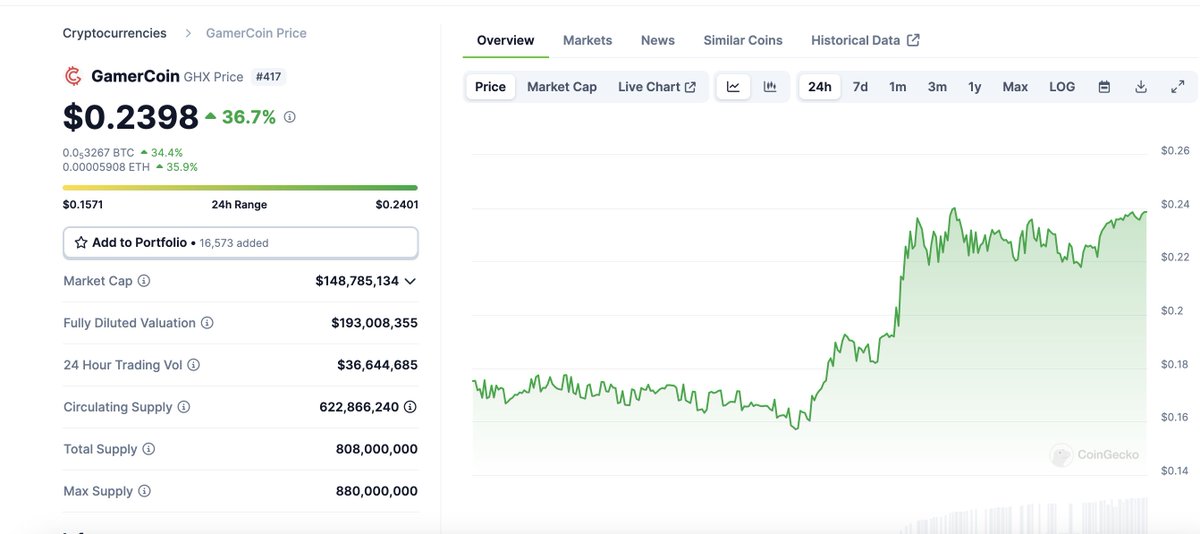The height and width of the screenshot is (534, 1200).
Task: Select Max time range
Action: point(1015,87)
